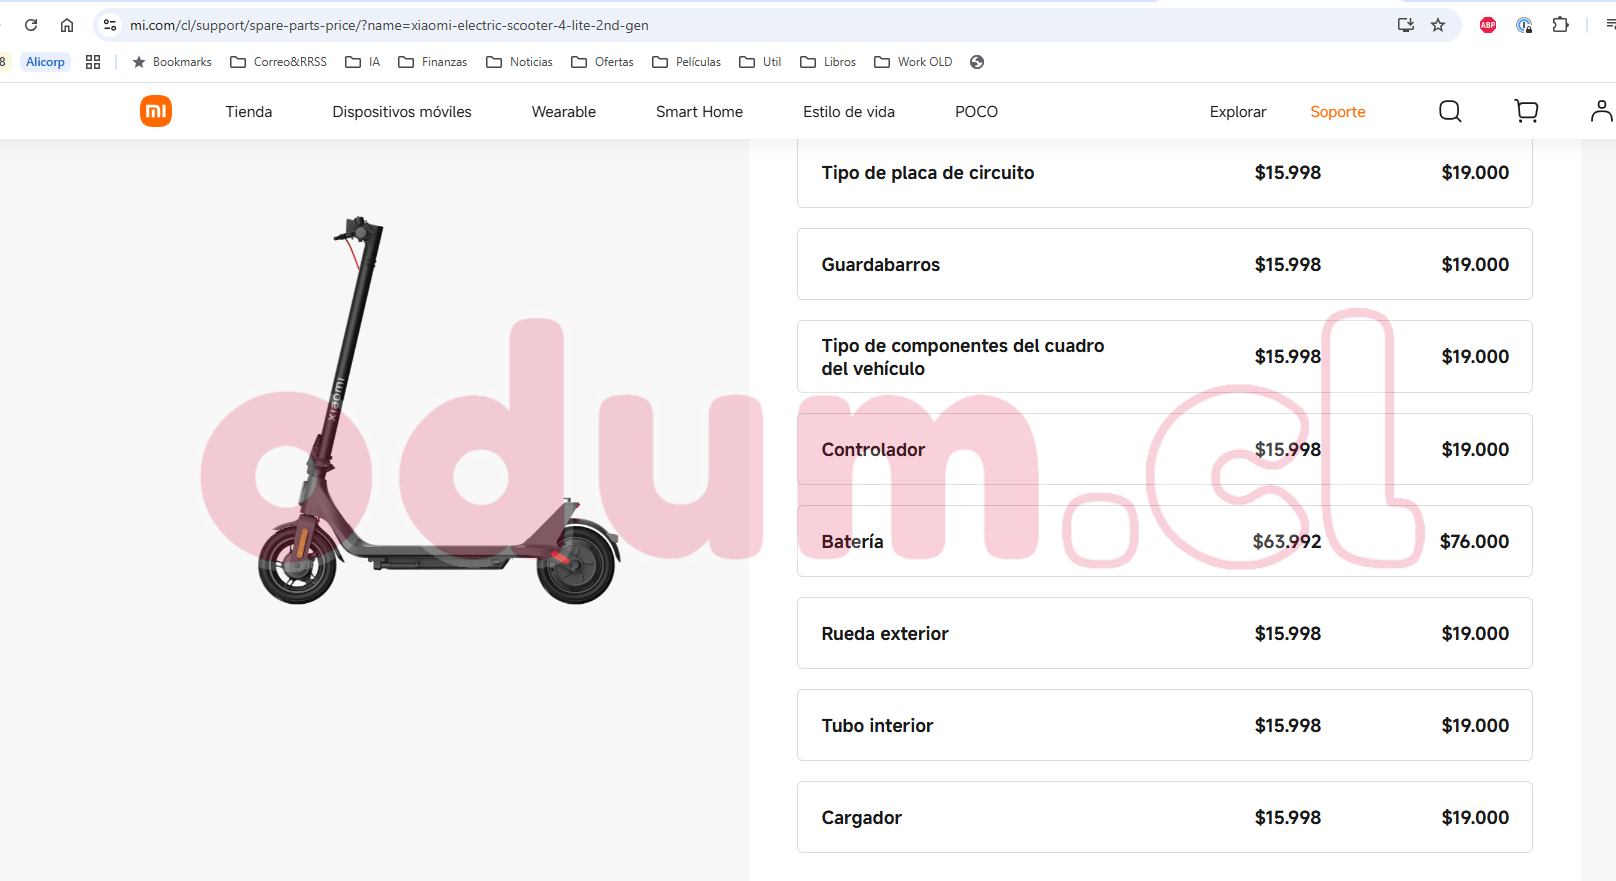Reload the page
Screen dimensions: 1616x881
[x=31, y=25]
